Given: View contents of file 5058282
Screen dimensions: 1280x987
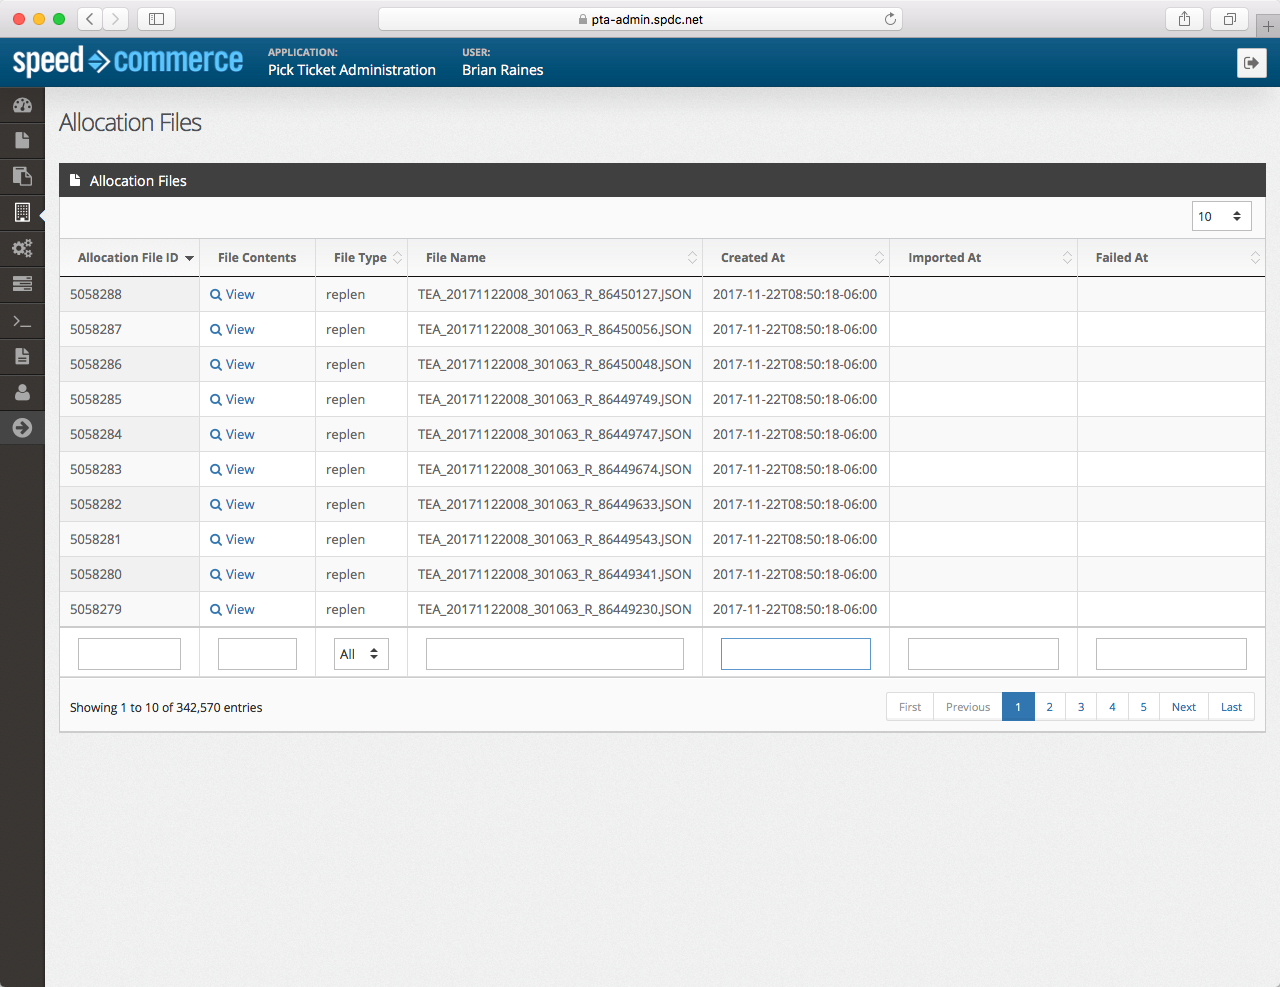Looking at the screenshot, I should 232,504.
